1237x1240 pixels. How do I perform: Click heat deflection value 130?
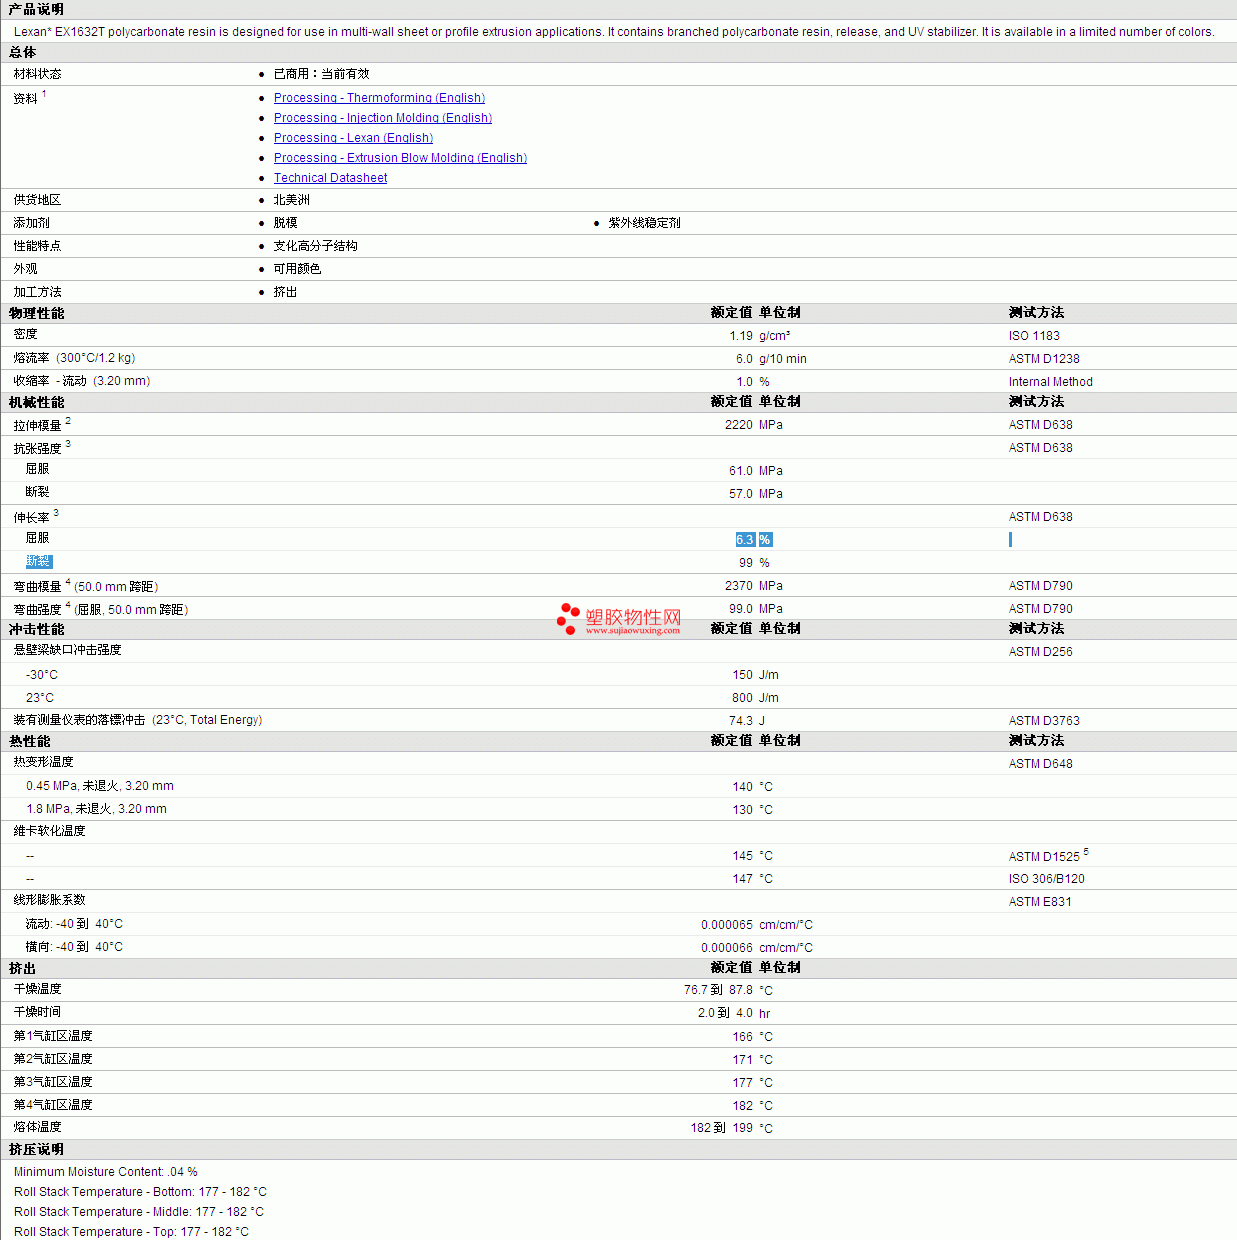pos(742,810)
